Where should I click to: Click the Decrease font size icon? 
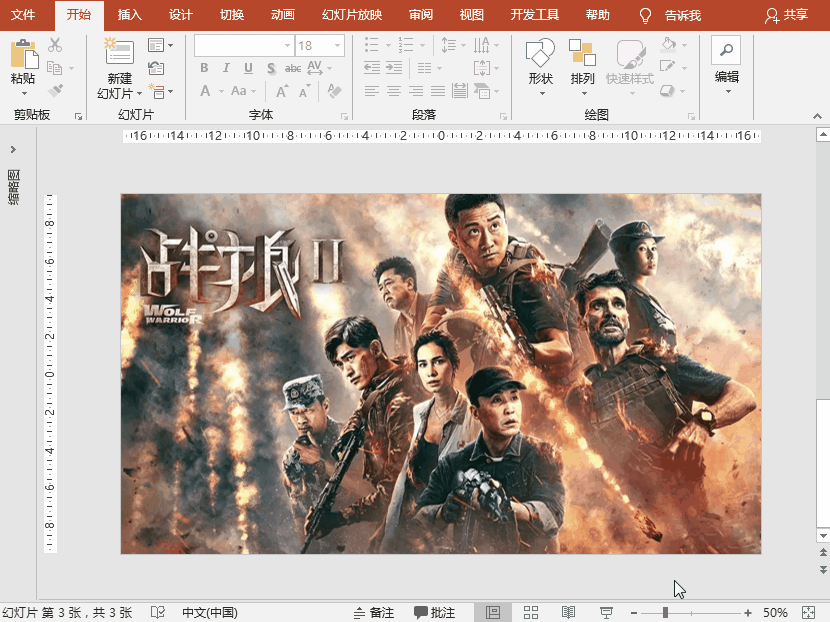click(x=304, y=91)
